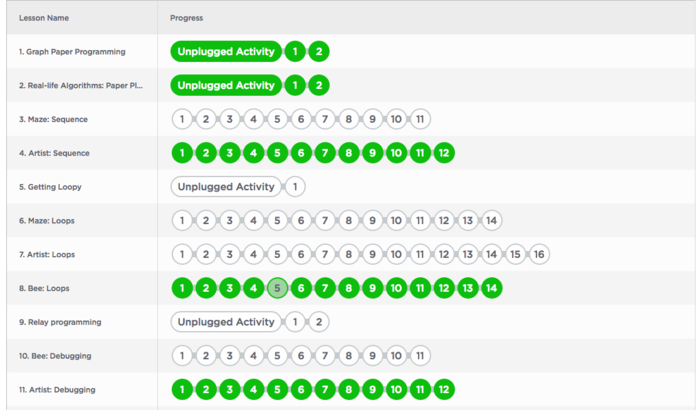Screen dimensions: 700x410
Task: Open puzzle 14 in Bee: Loops
Action: point(491,289)
